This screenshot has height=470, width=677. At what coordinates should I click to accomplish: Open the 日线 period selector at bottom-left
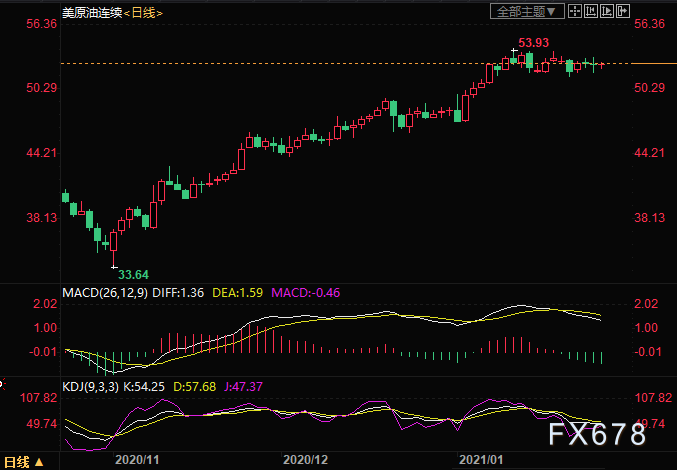click(x=23, y=462)
